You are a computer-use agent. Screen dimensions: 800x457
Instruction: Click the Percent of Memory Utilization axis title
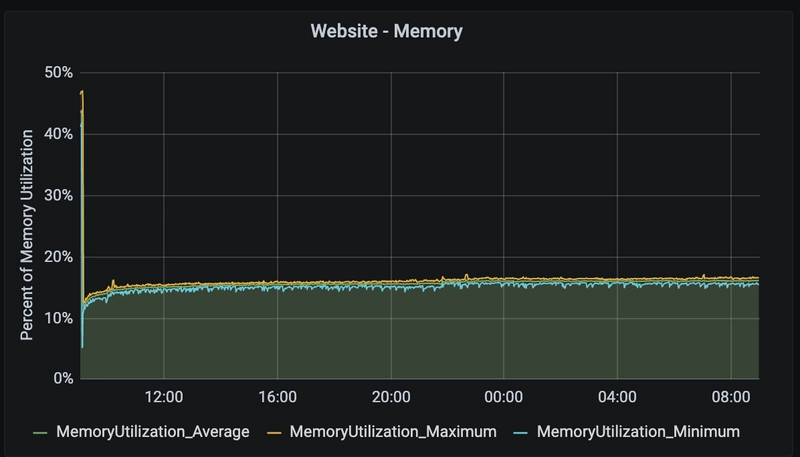click(27, 234)
